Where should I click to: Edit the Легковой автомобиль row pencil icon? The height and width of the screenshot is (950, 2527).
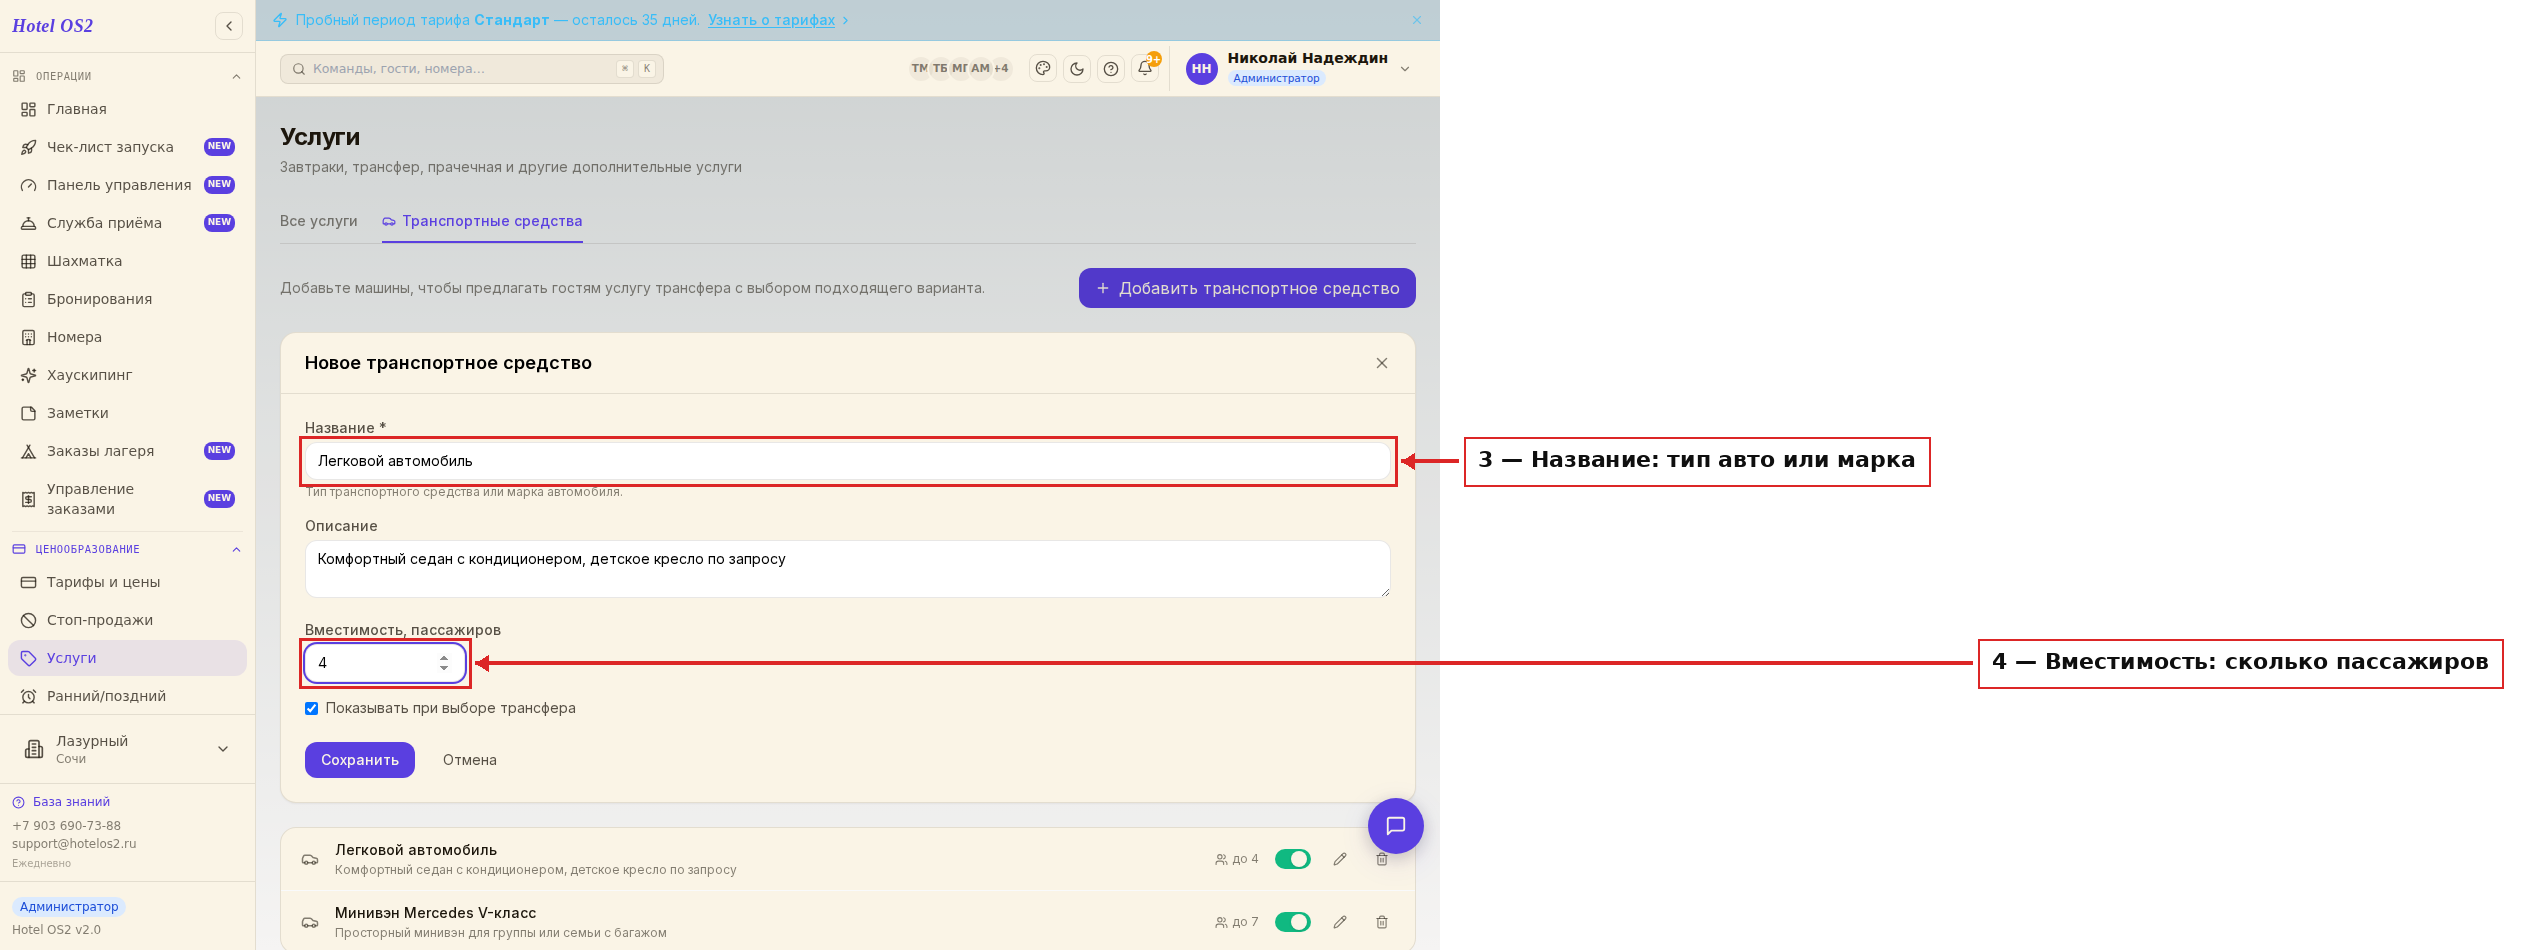tap(1340, 859)
